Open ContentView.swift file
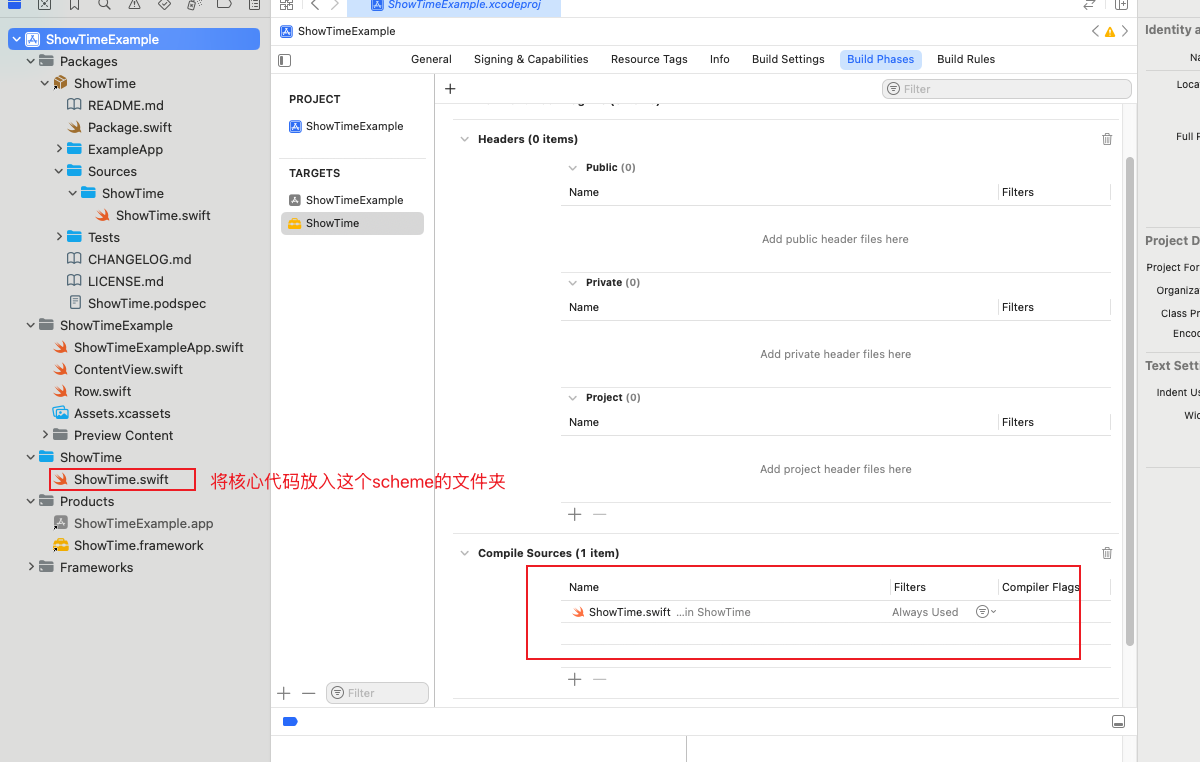 (128, 369)
